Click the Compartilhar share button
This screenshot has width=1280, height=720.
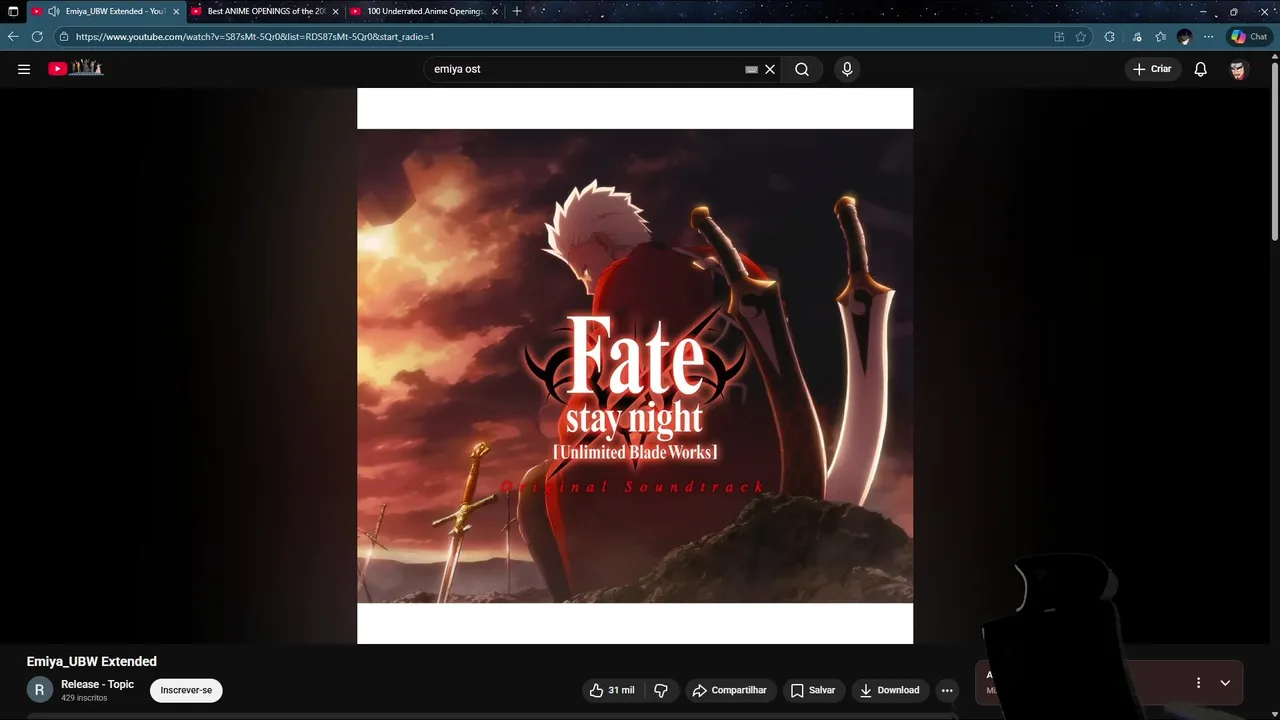tap(730, 690)
